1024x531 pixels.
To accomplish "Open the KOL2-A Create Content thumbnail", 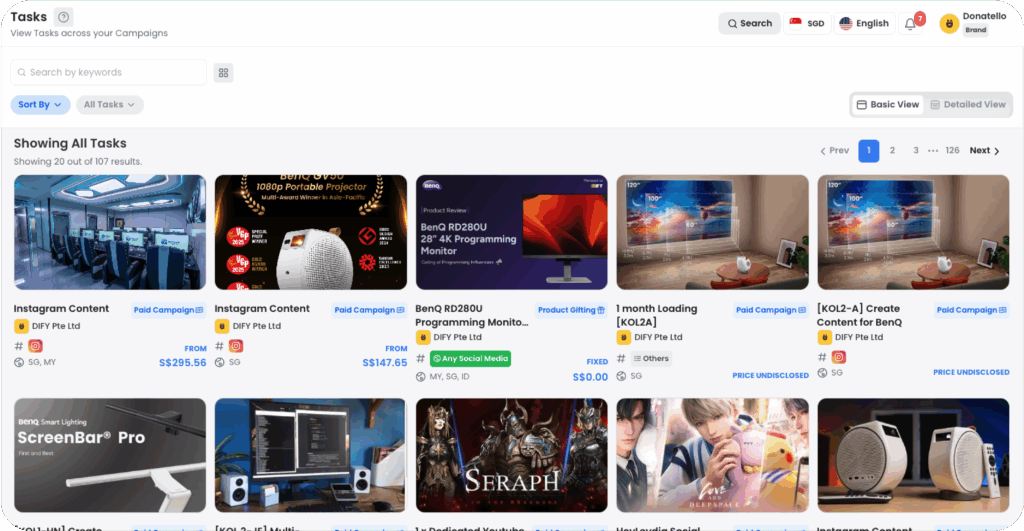I will [913, 232].
